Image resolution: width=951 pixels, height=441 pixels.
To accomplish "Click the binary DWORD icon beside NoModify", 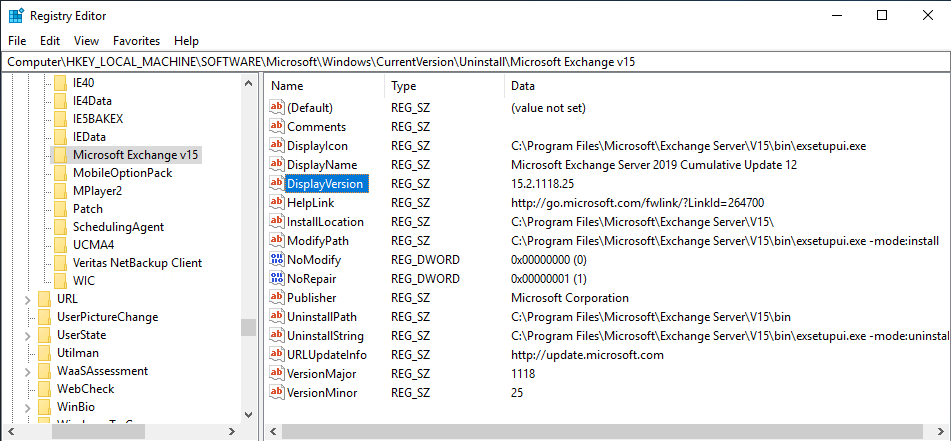I will [277, 260].
